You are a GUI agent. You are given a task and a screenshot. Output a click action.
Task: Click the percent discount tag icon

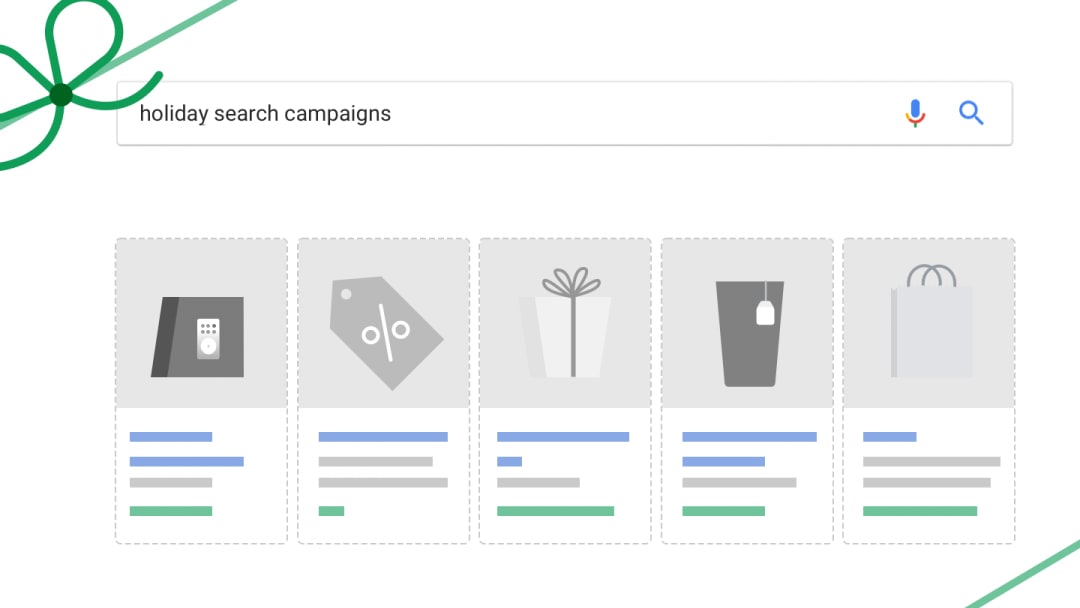pyautogui.click(x=385, y=331)
